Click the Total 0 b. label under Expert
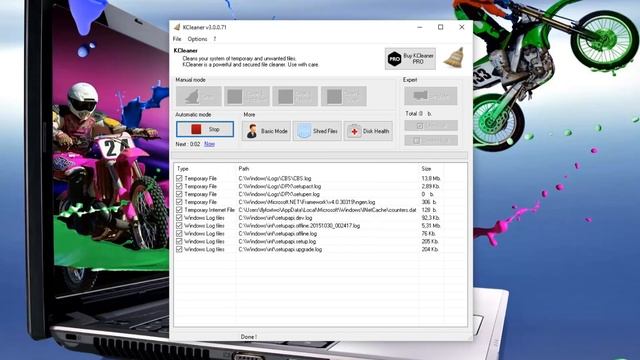This screenshot has height=360, width=640. click(419, 113)
